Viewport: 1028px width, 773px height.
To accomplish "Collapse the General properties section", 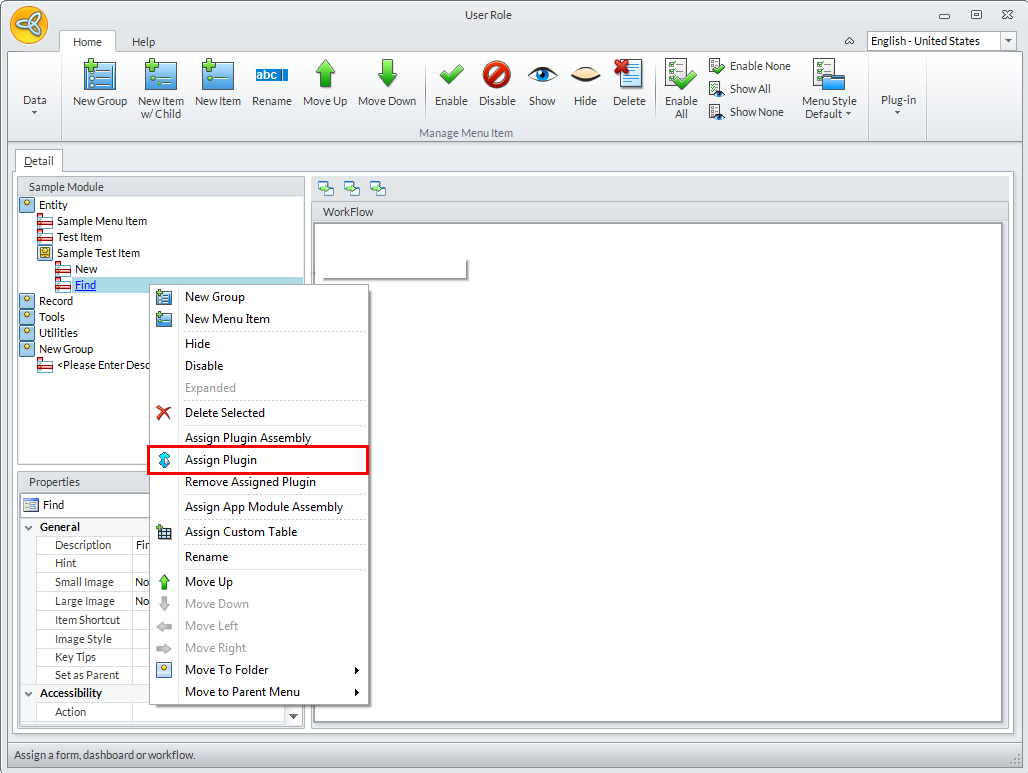I will 28,527.
